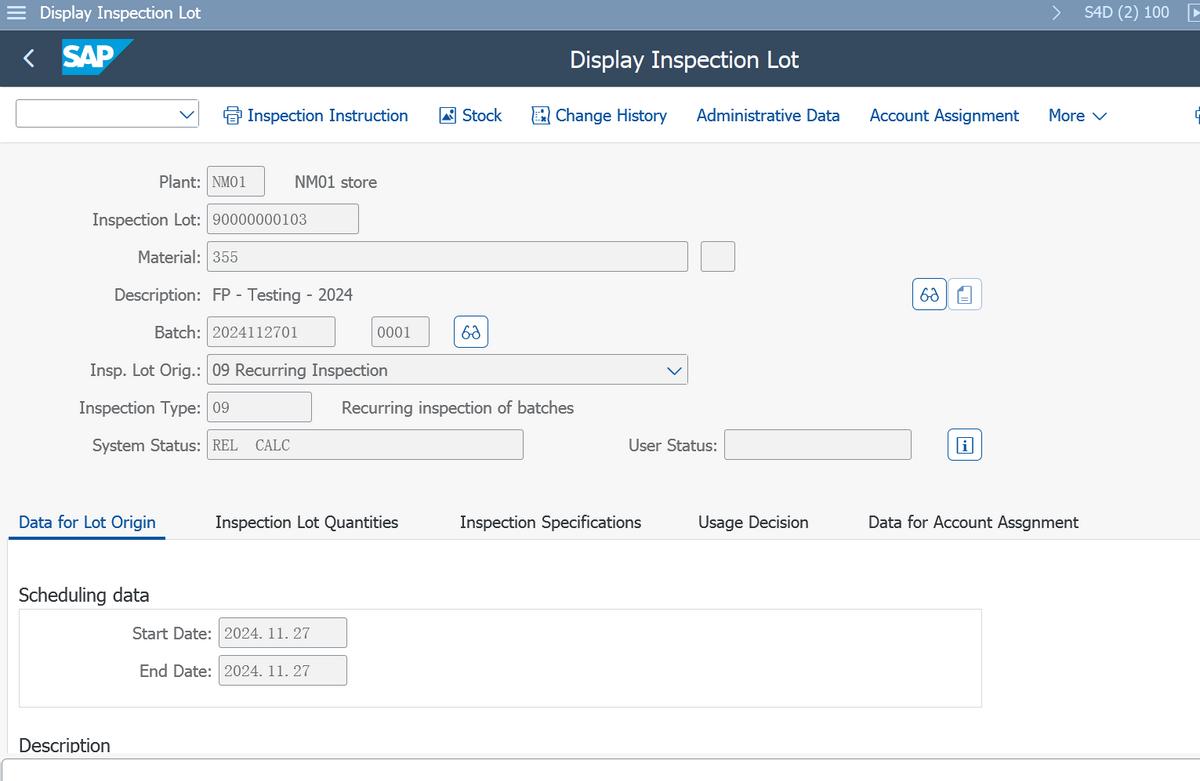Expand the title bar chevron arrow
This screenshot has width=1200, height=781.
pyautogui.click(x=1056, y=13)
